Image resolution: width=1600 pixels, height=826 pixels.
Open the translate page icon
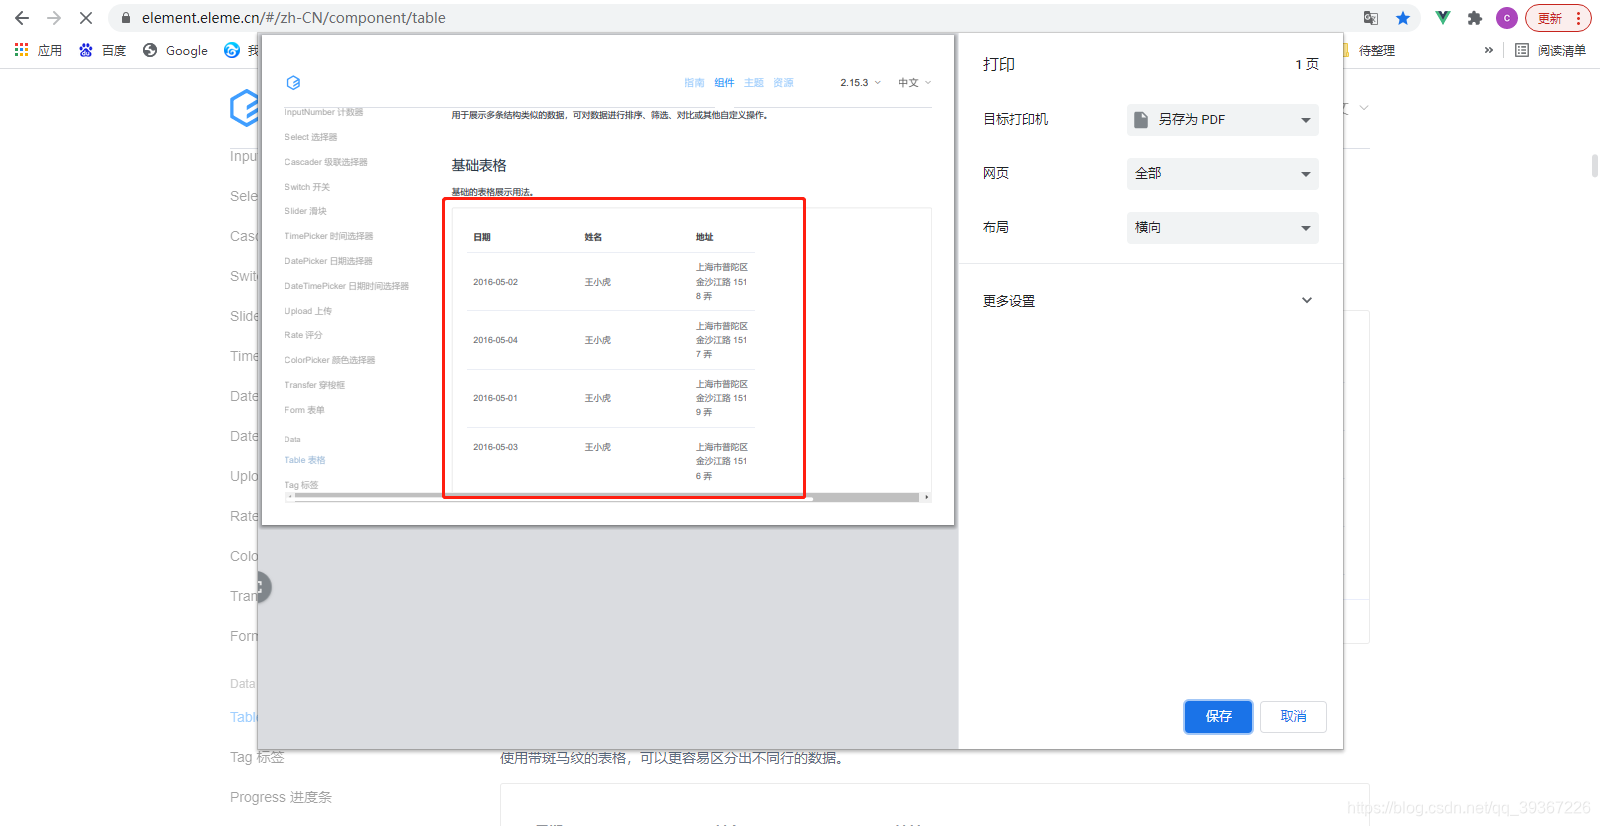pos(1371,18)
